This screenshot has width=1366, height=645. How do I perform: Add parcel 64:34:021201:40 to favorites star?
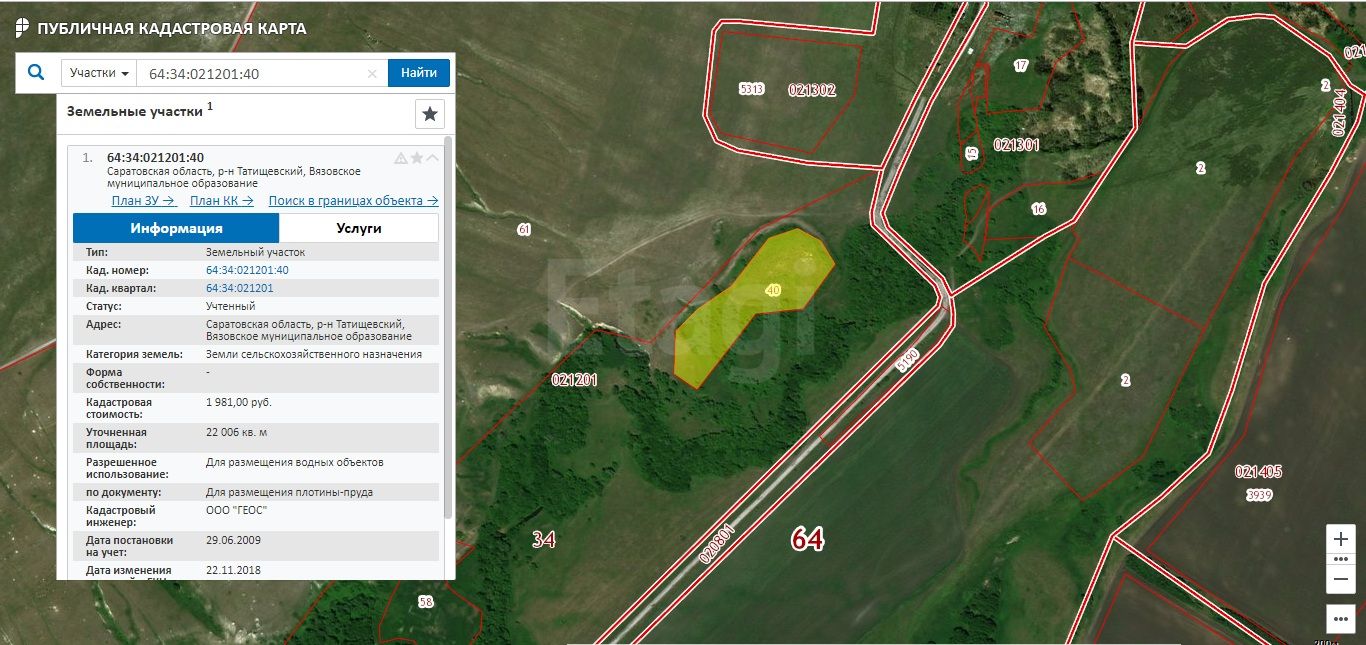(417, 158)
